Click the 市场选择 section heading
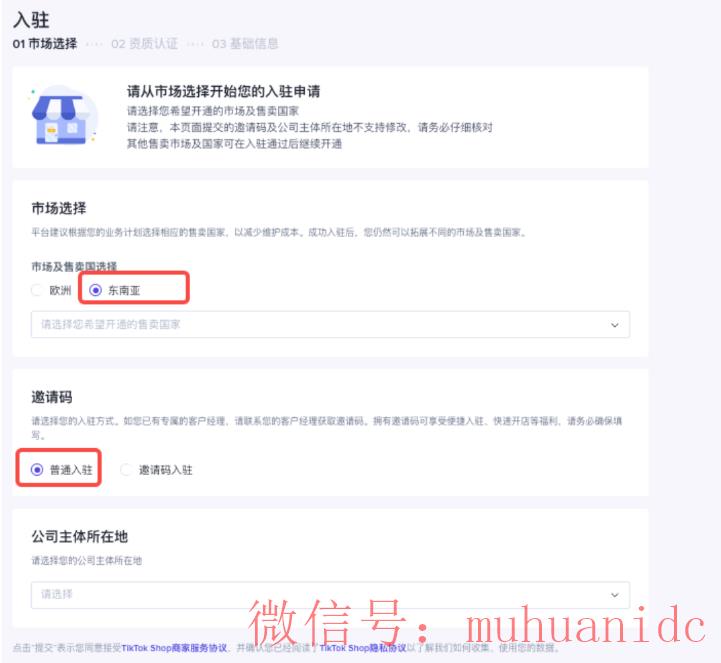This screenshot has width=721, height=663. [x=59, y=208]
